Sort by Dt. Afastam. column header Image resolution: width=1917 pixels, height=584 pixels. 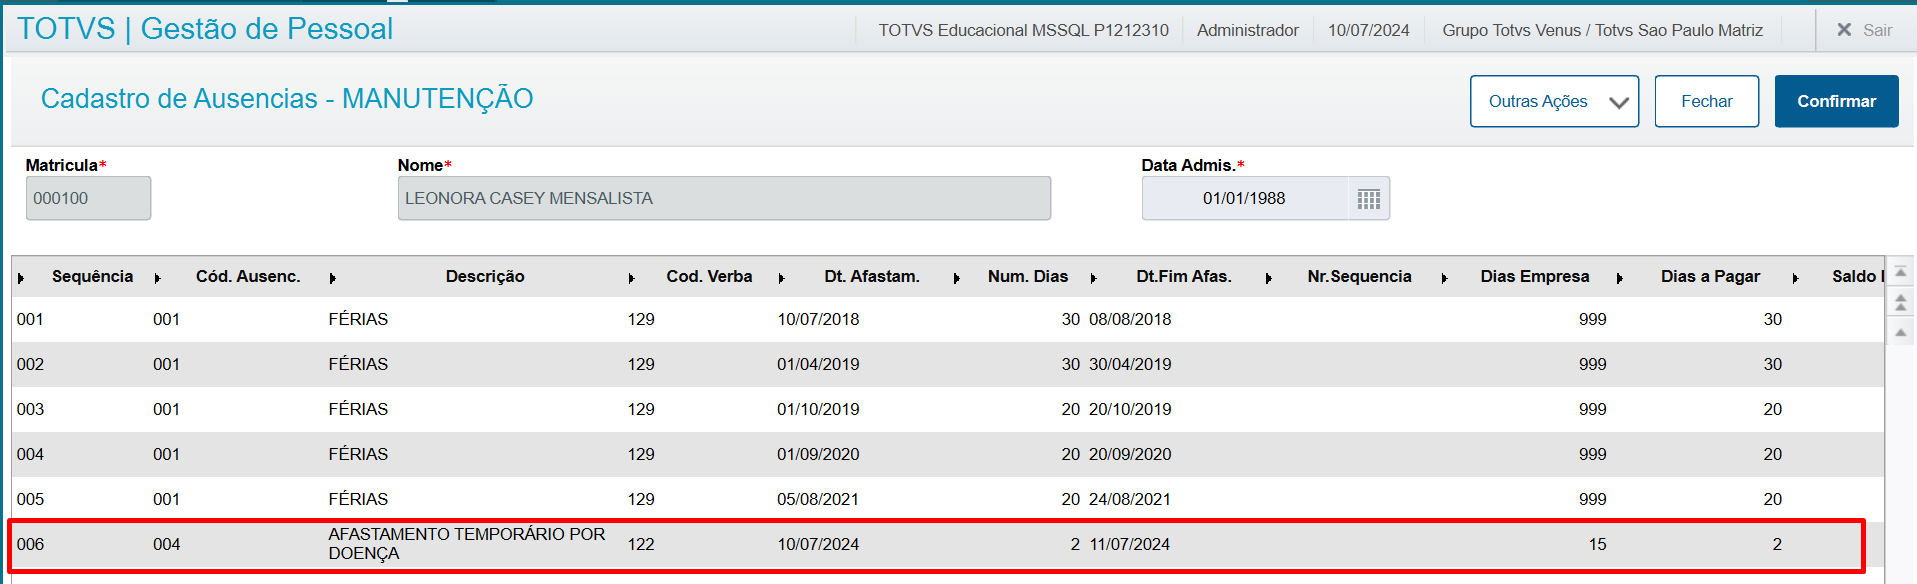click(x=872, y=276)
